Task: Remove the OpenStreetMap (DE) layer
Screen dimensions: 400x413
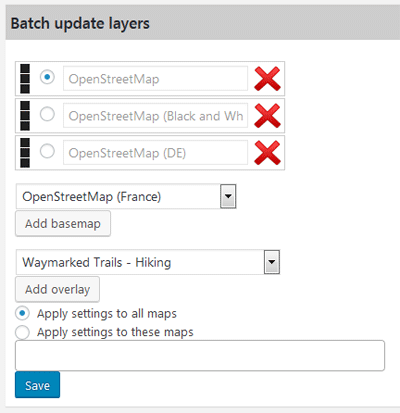Action: (x=267, y=153)
